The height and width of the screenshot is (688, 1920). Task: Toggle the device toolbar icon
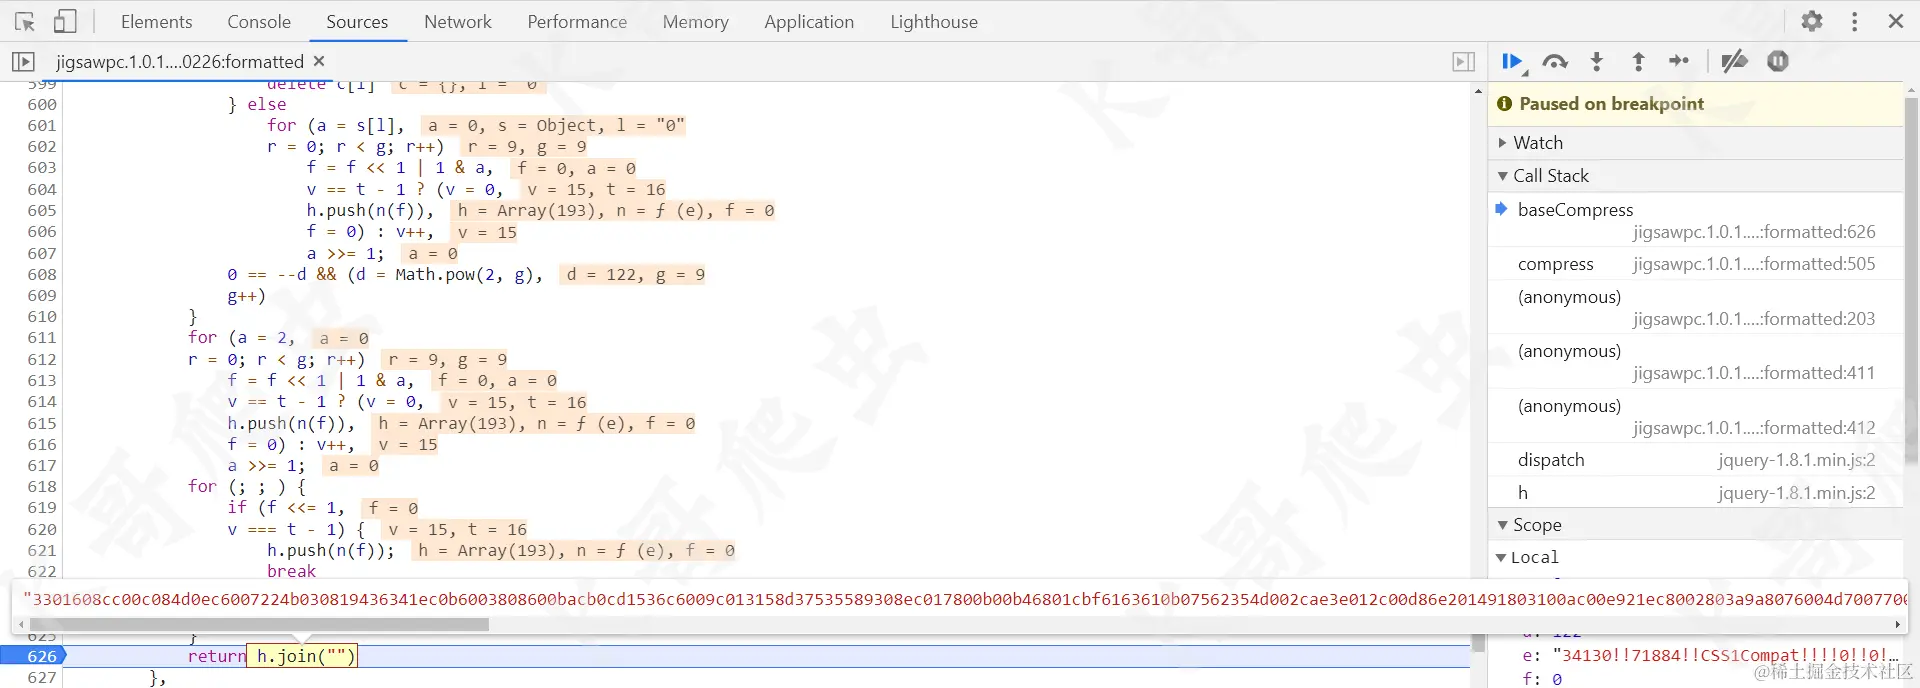pos(65,21)
